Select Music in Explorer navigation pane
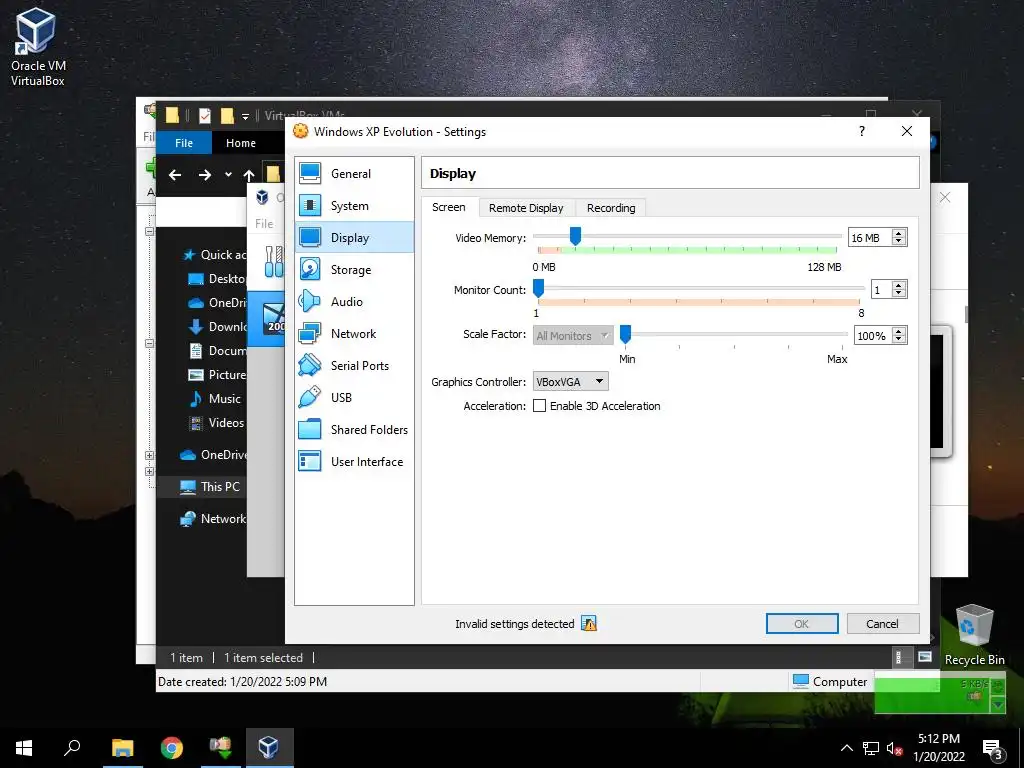 (x=215, y=398)
